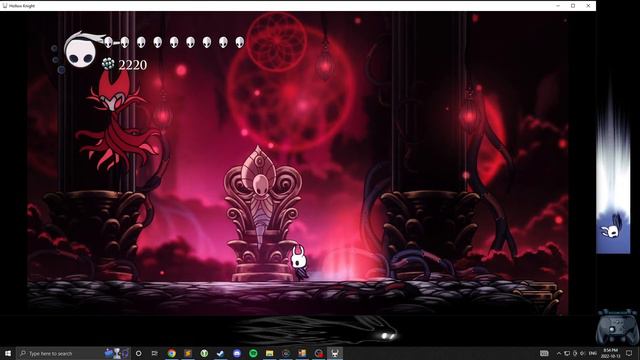Launch Google Chrome from the taskbar
Image resolution: width=640 pixels, height=360 pixels.
[171, 353]
